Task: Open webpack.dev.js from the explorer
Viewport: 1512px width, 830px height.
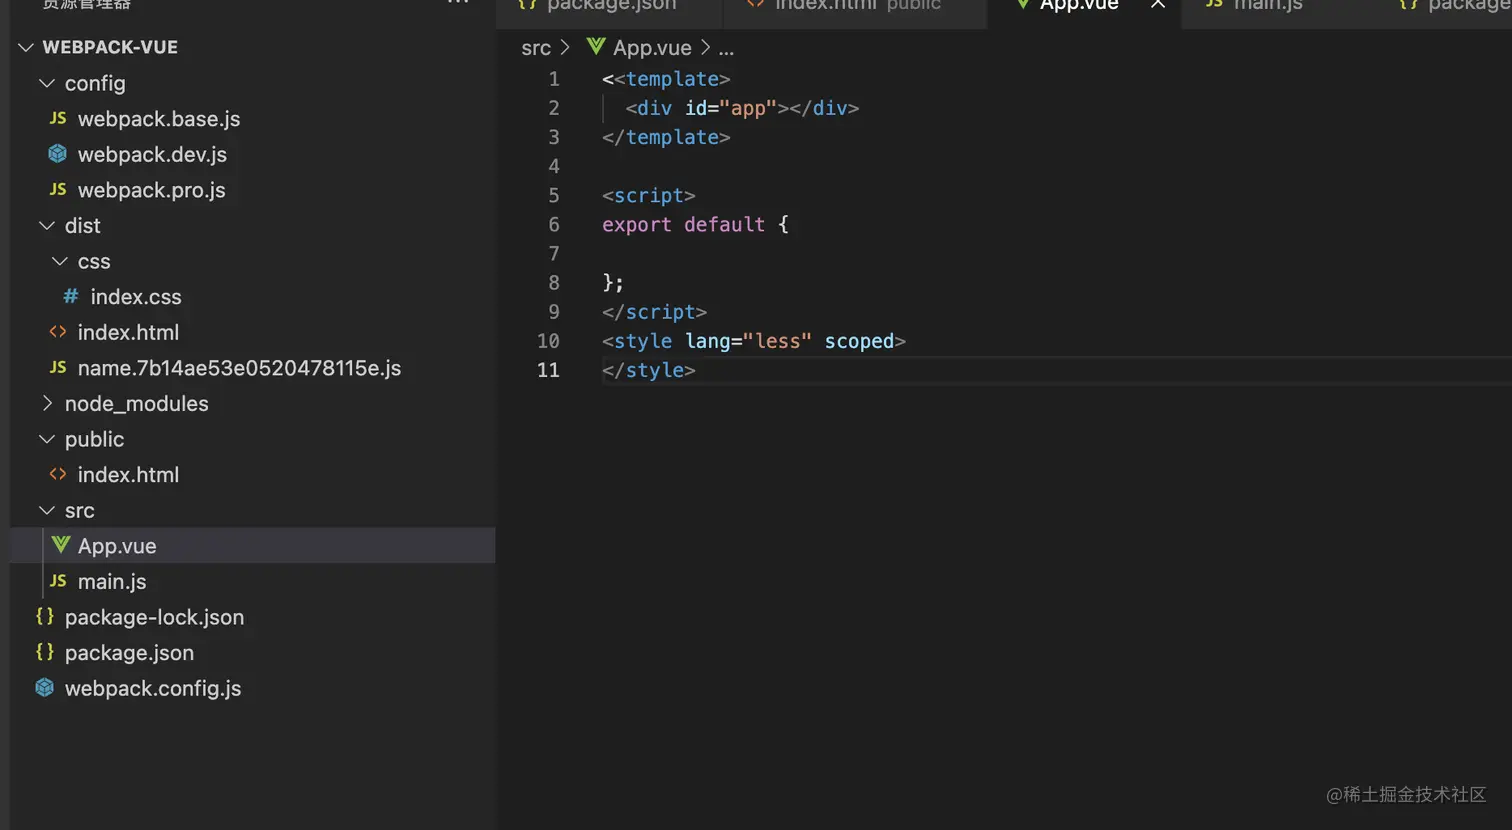Action: tap(152, 154)
